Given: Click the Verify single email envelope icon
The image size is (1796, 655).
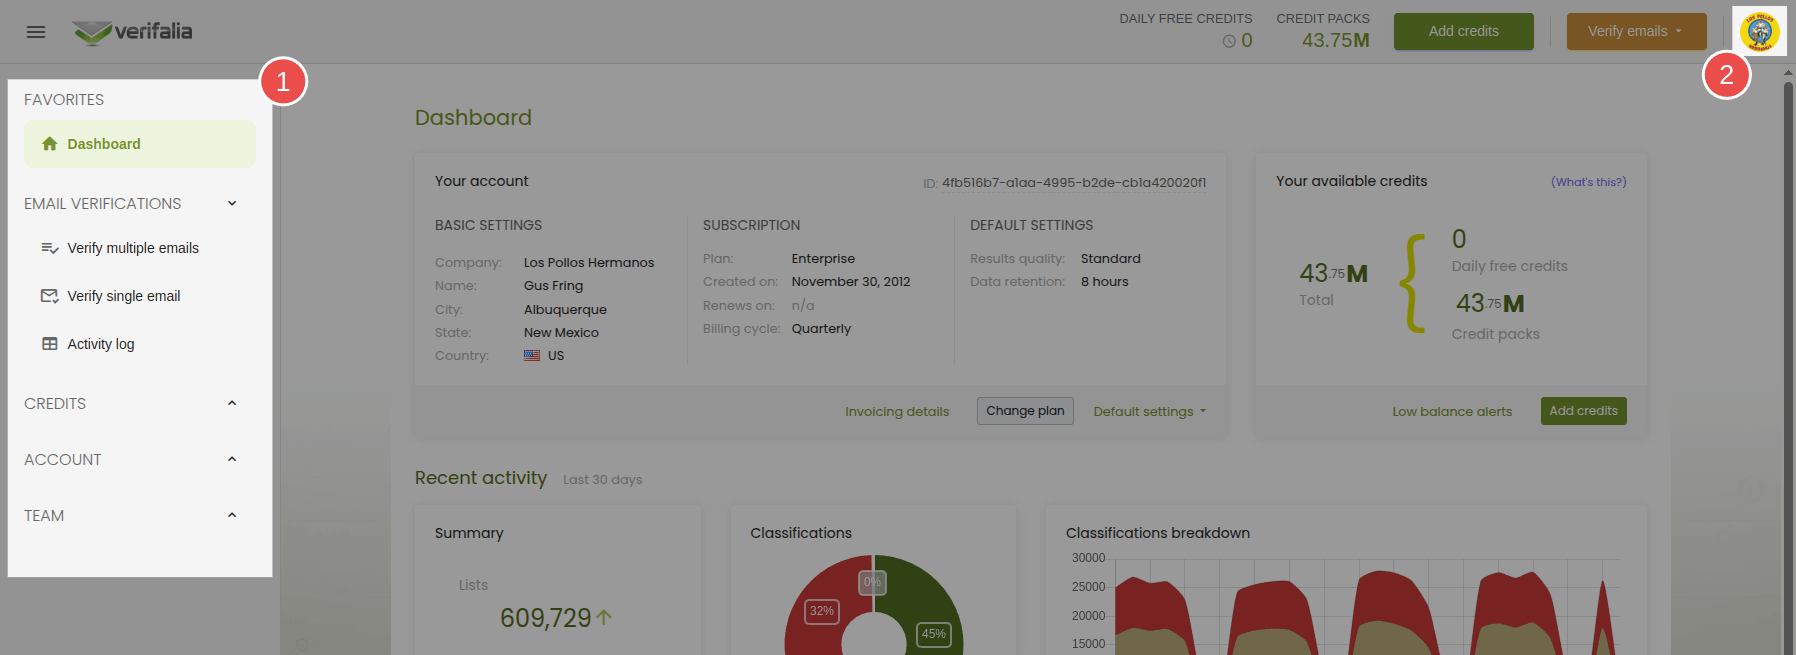Looking at the screenshot, I should (49, 296).
